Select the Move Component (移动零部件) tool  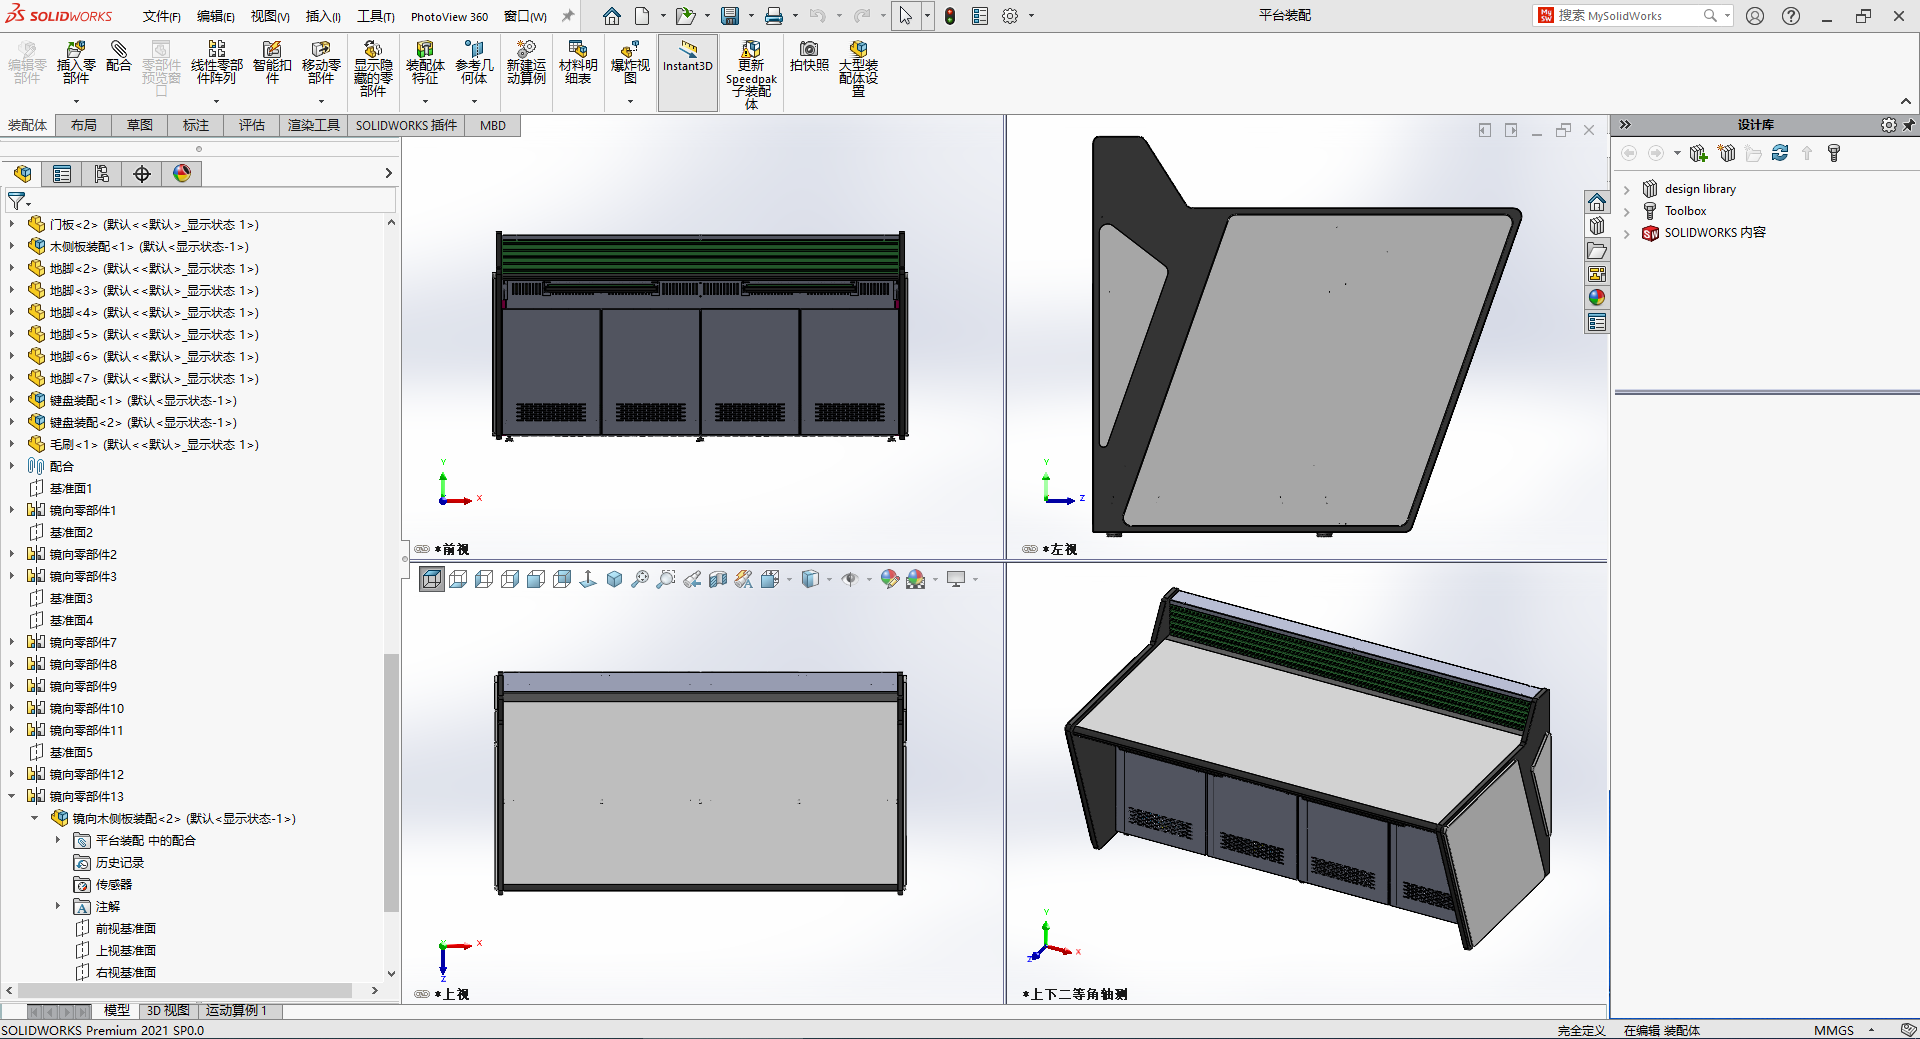coord(321,62)
